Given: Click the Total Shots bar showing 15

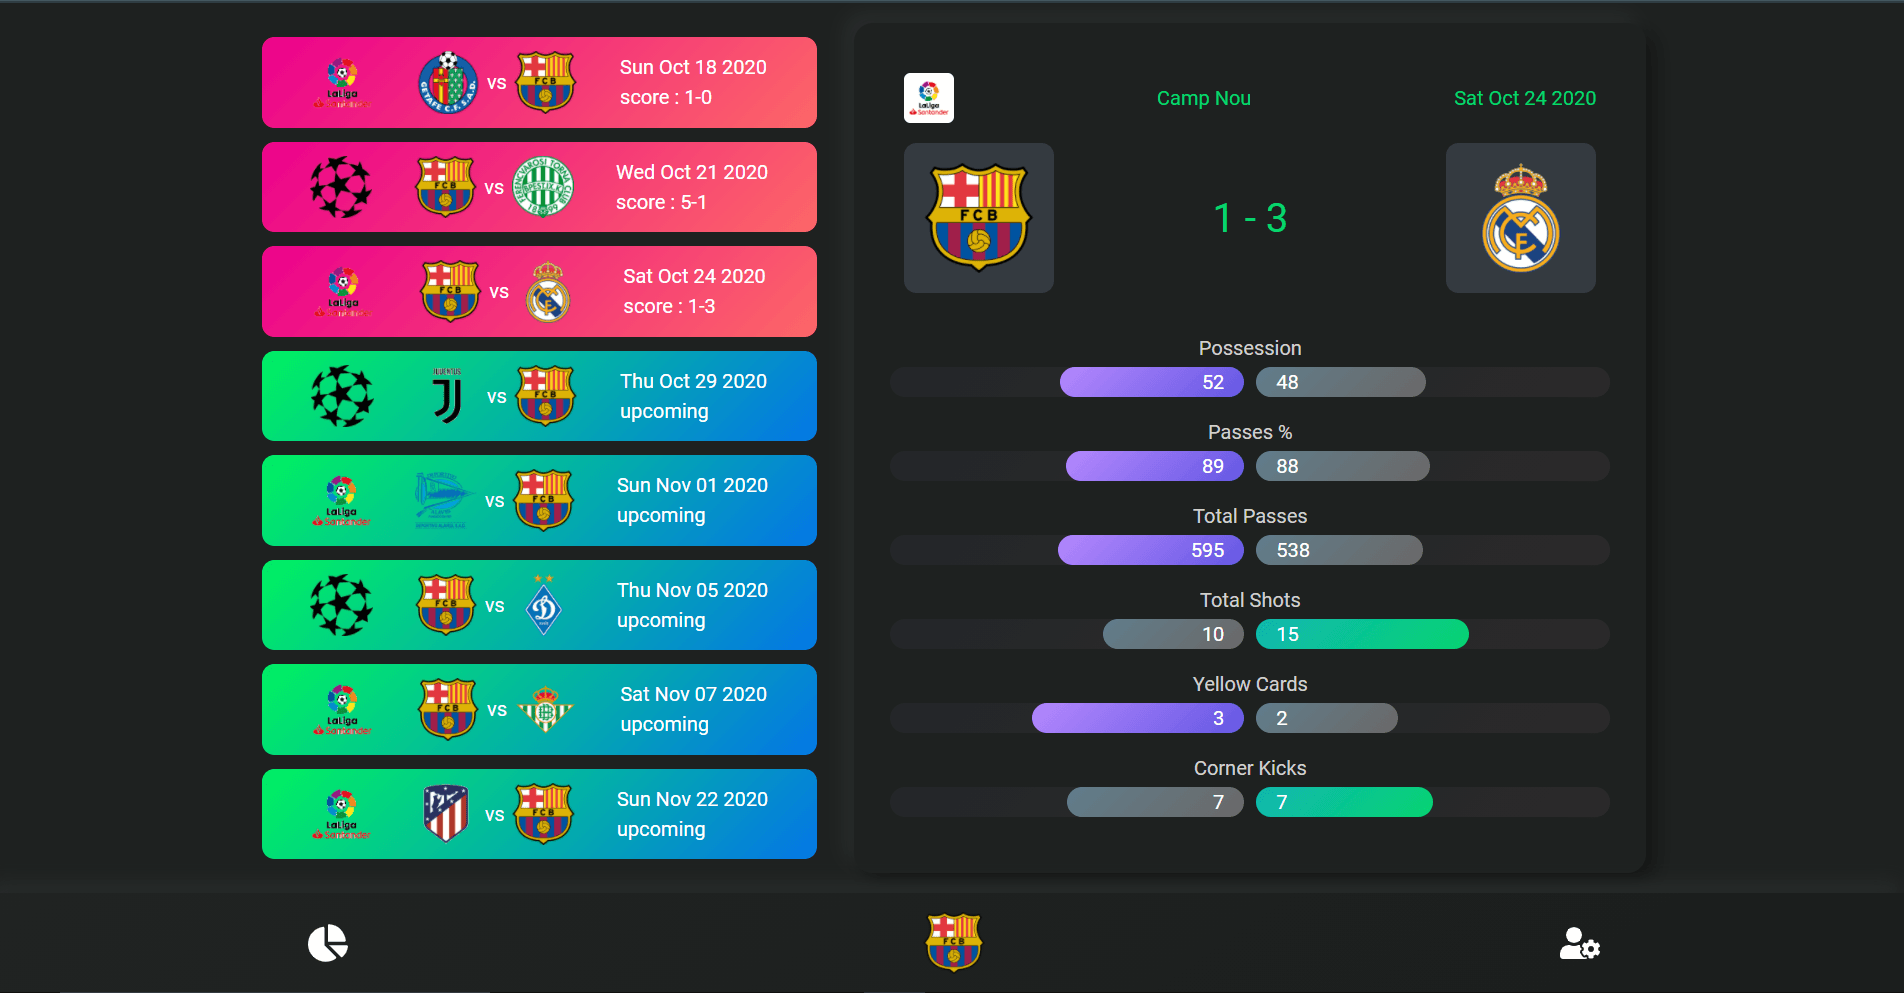Looking at the screenshot, I should [1362, 634].
